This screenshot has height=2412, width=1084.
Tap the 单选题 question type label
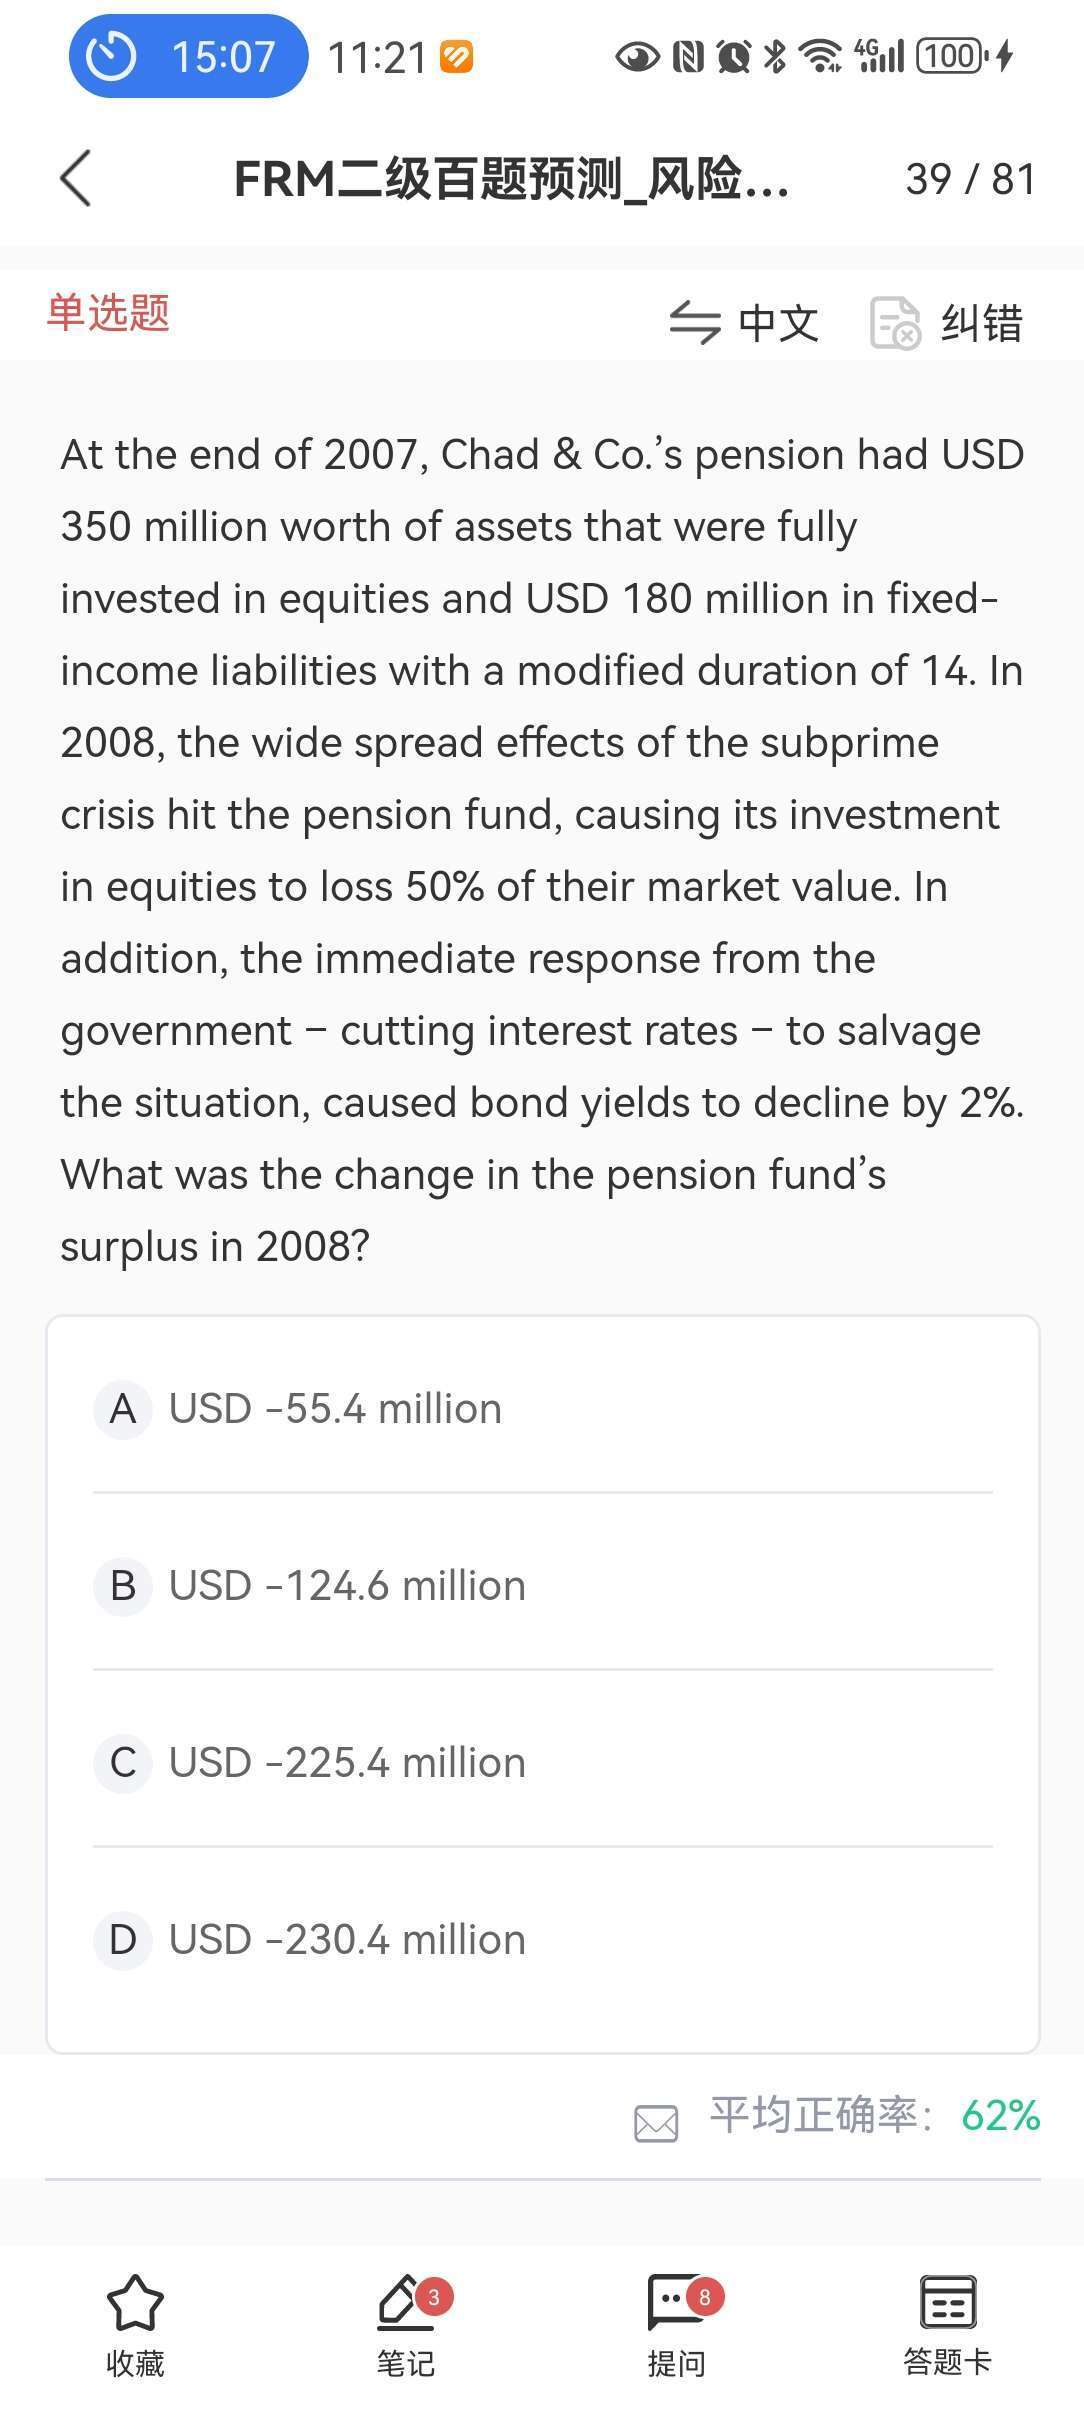(108, 313)
